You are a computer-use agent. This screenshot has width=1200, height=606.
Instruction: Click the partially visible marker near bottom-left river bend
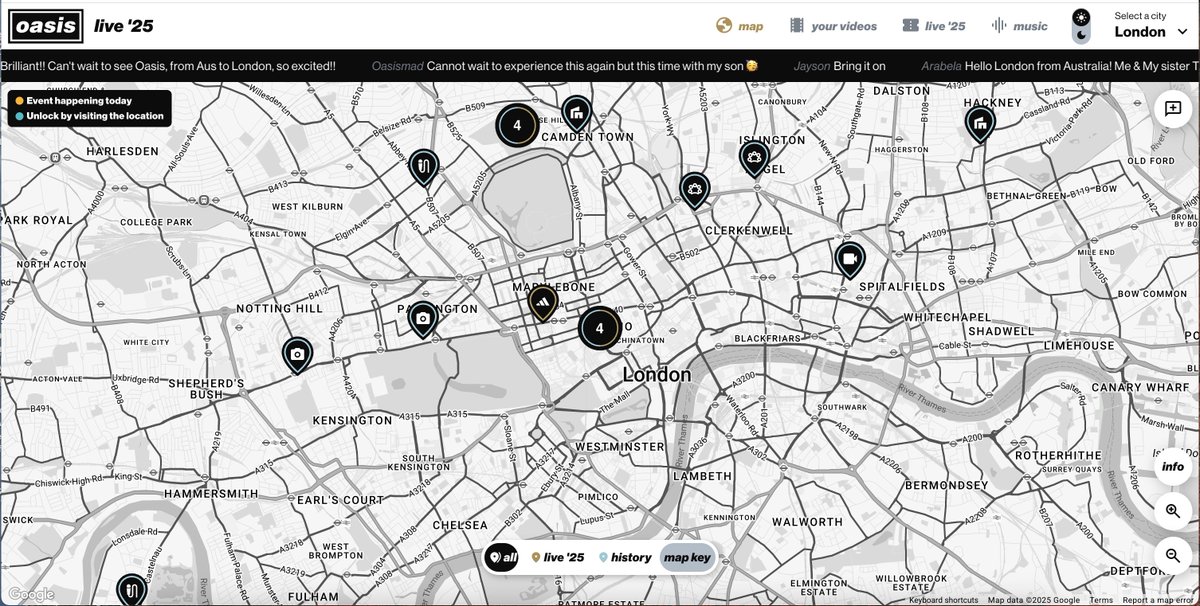click(131, 590)
